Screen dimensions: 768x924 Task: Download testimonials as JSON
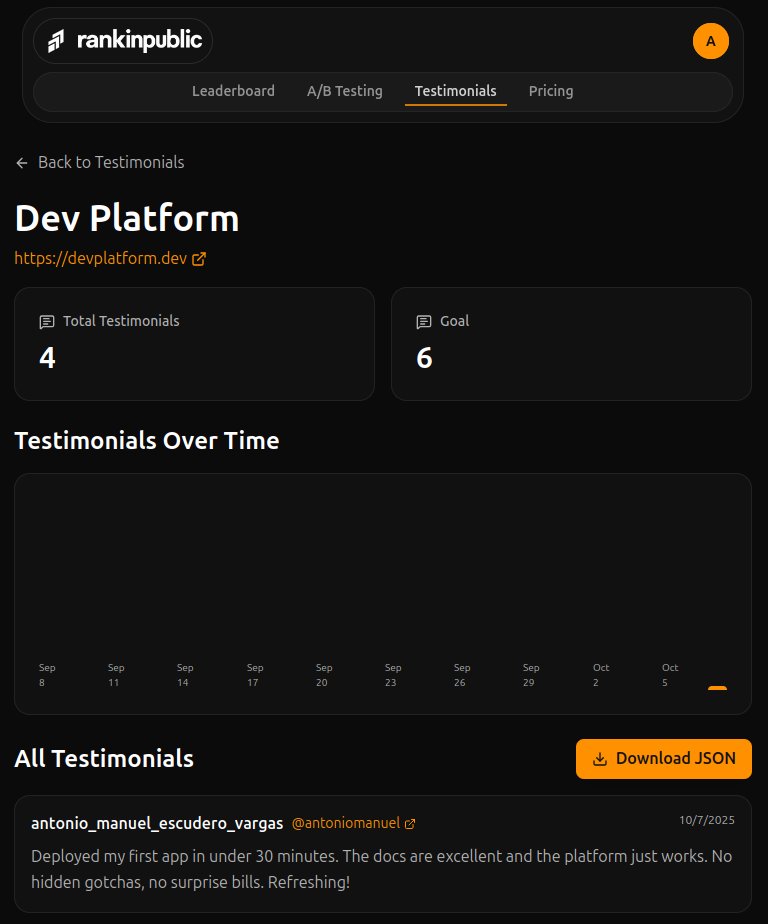(664, 758)
